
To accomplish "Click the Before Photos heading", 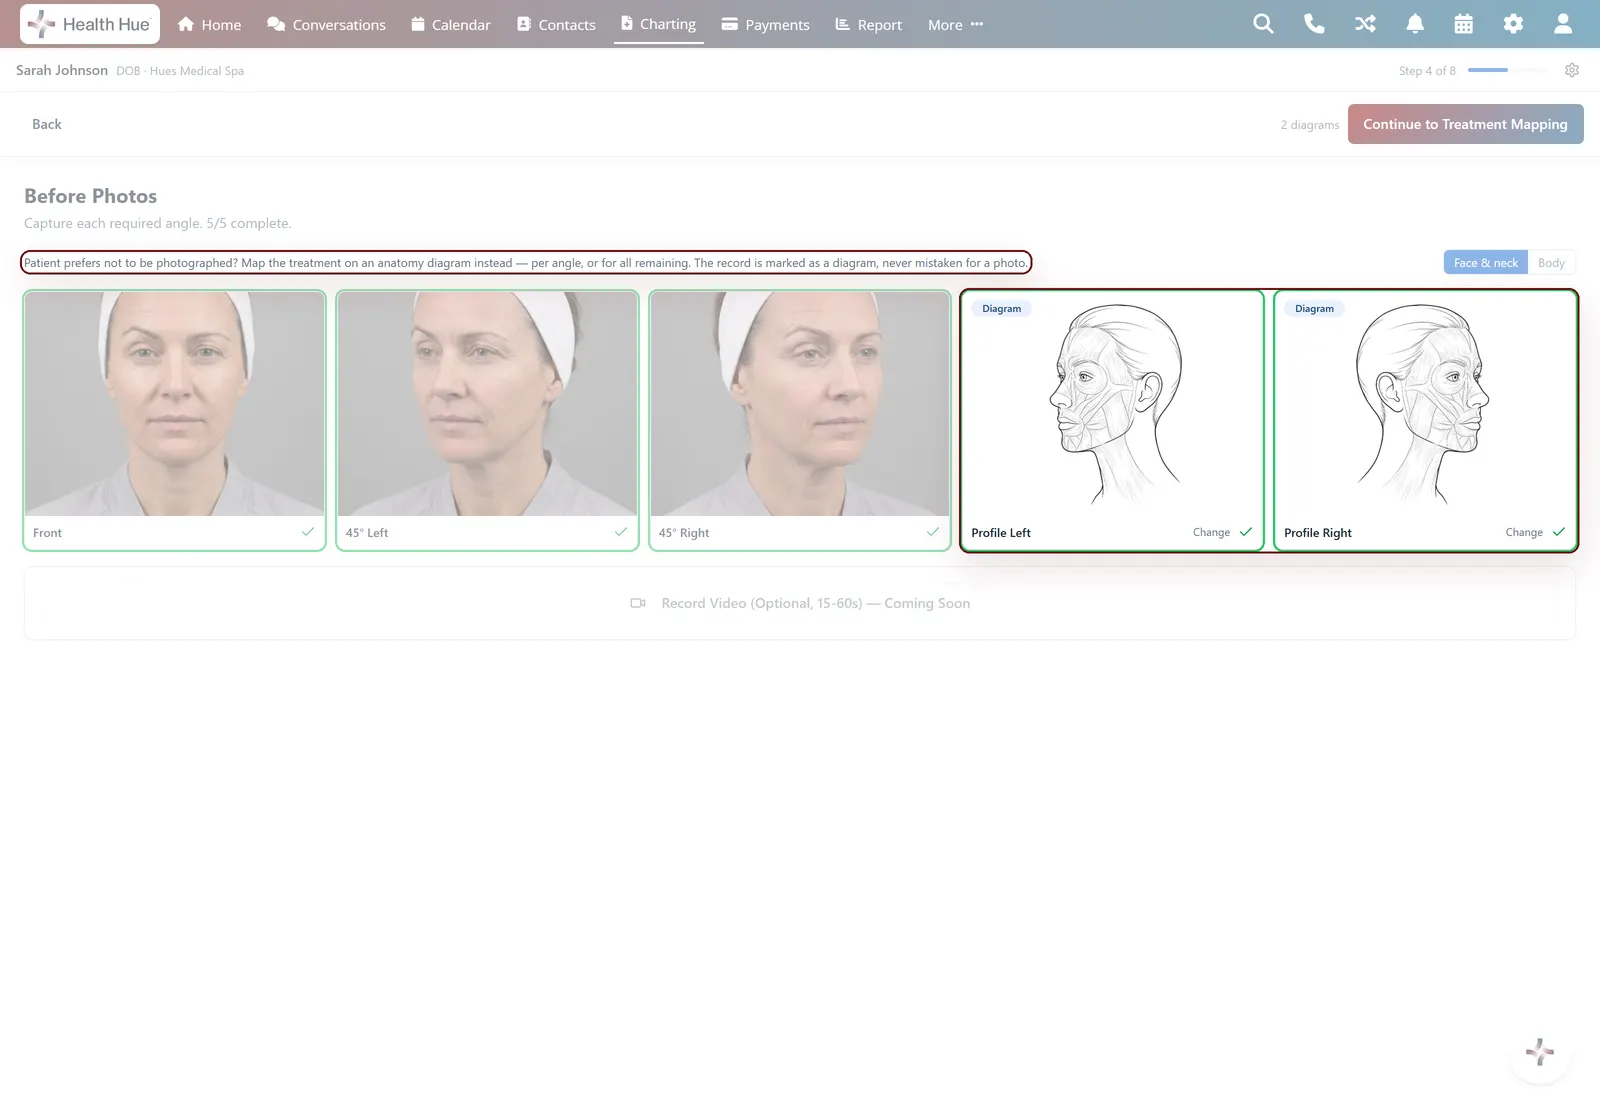I will tap(91, 196).
